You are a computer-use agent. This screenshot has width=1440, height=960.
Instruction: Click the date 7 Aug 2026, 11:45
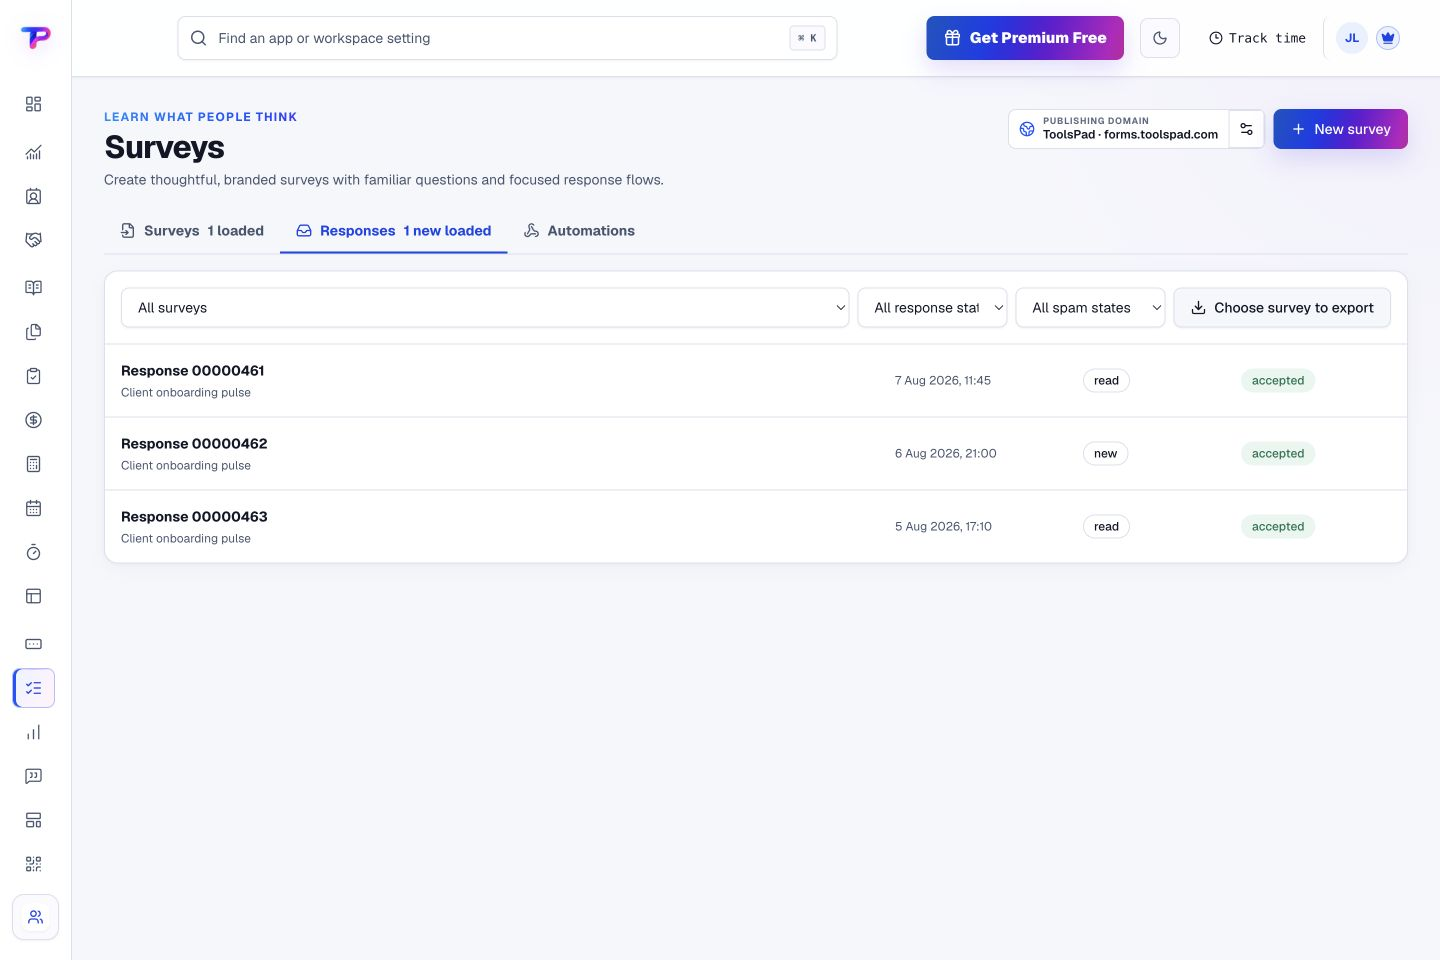click(943, 381)
